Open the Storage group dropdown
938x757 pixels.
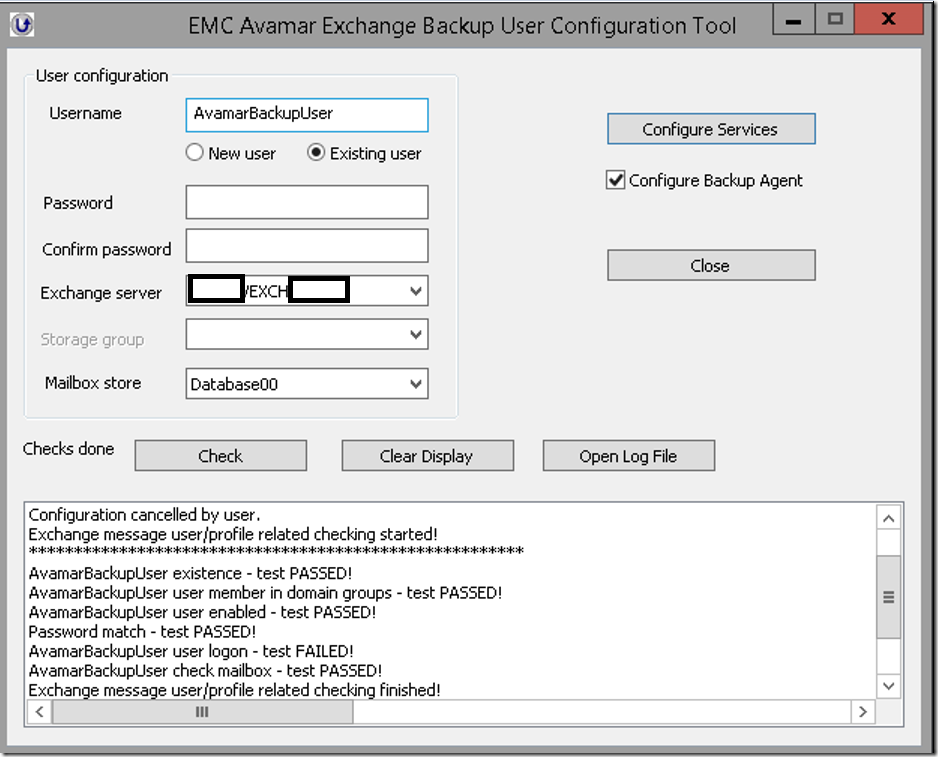(416, 335)
